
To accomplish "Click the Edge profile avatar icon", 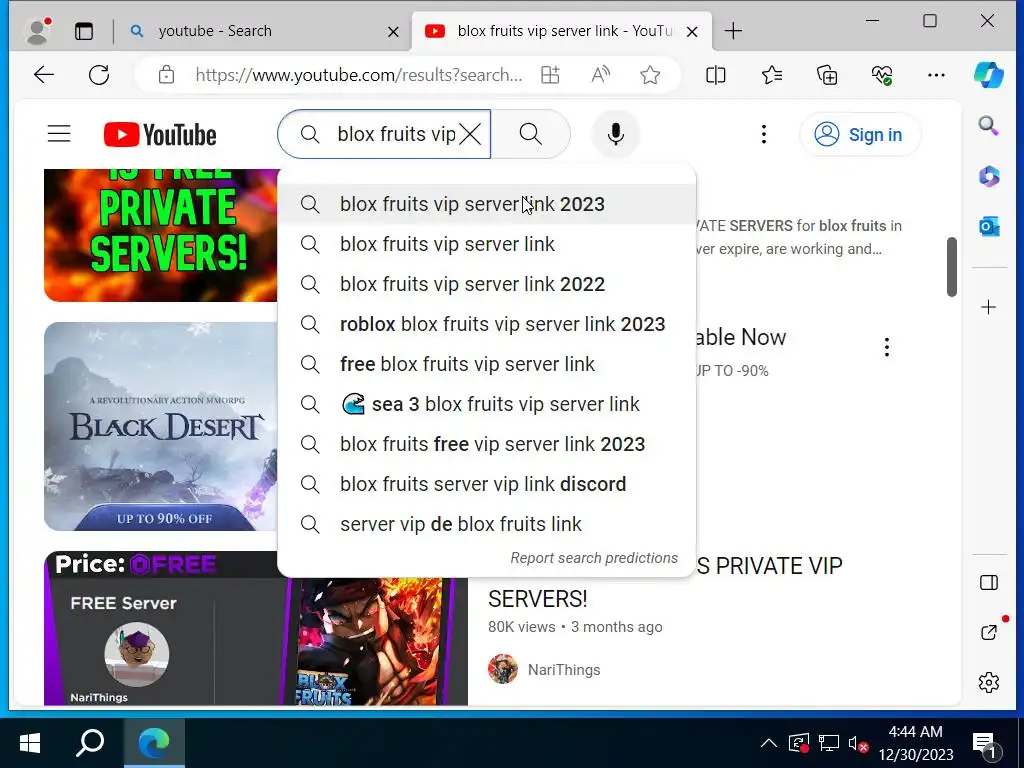I will (38, 31).
